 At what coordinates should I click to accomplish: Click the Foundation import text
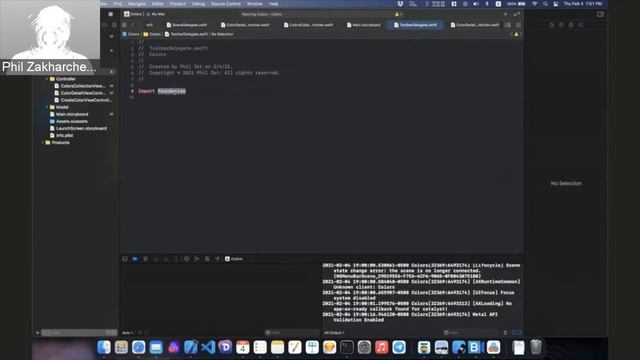[x=172, y=91]
